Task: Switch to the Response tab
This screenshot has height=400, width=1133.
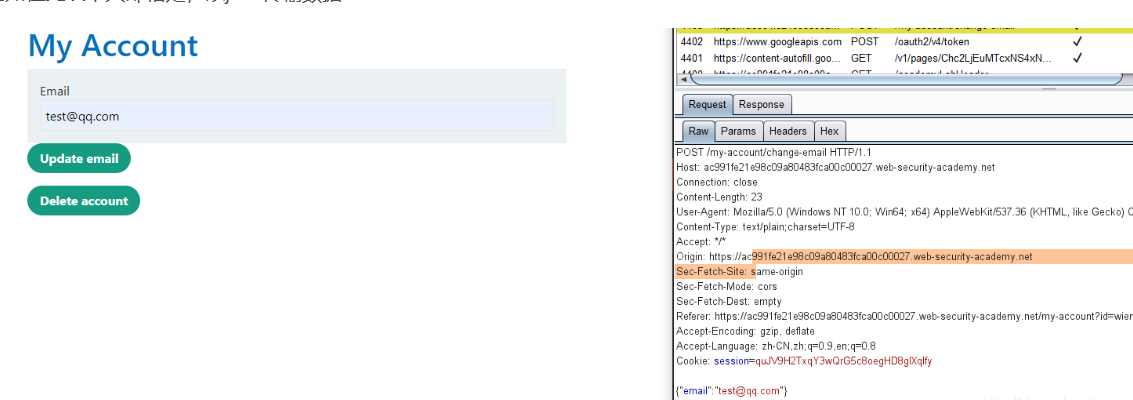Action: pyautogui.click(x=762, y=104)
